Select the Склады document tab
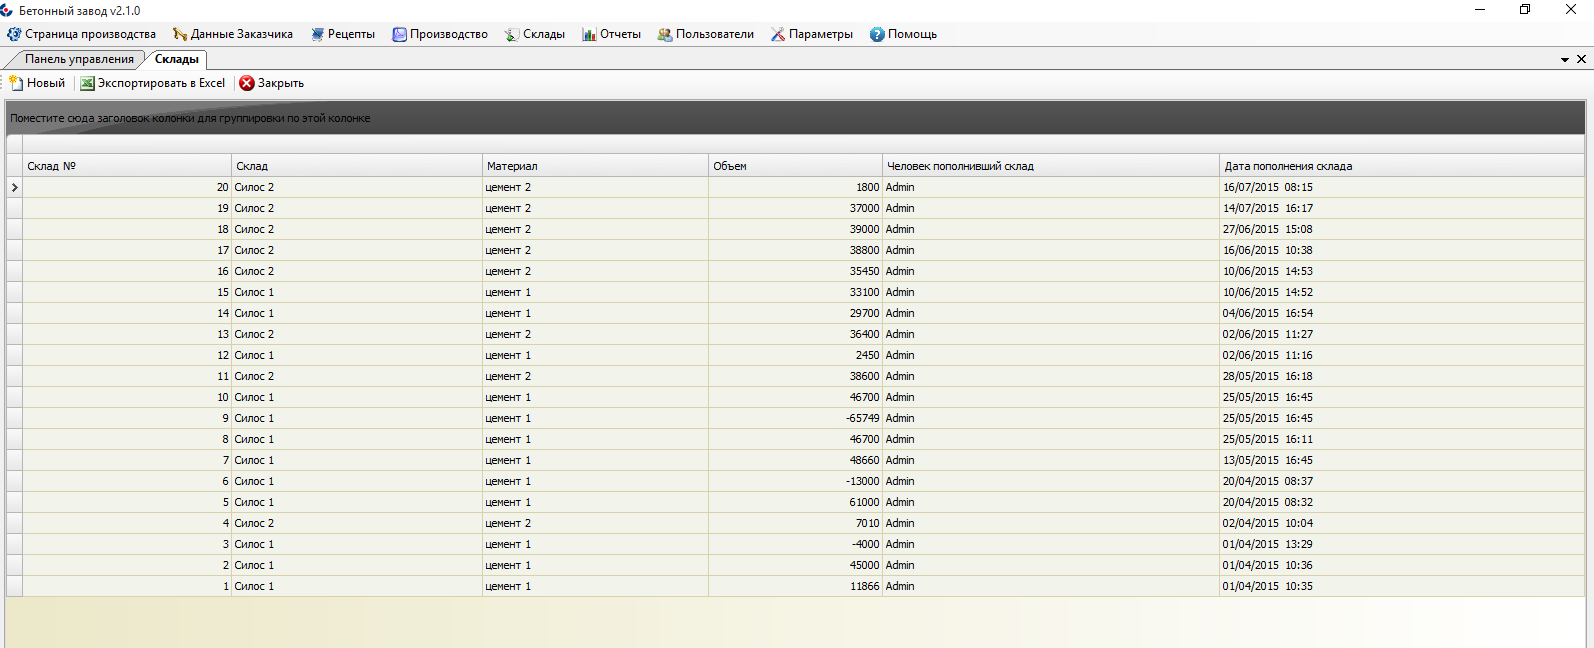This screenshot has height=648, width=1594. (x=177, y=59)
